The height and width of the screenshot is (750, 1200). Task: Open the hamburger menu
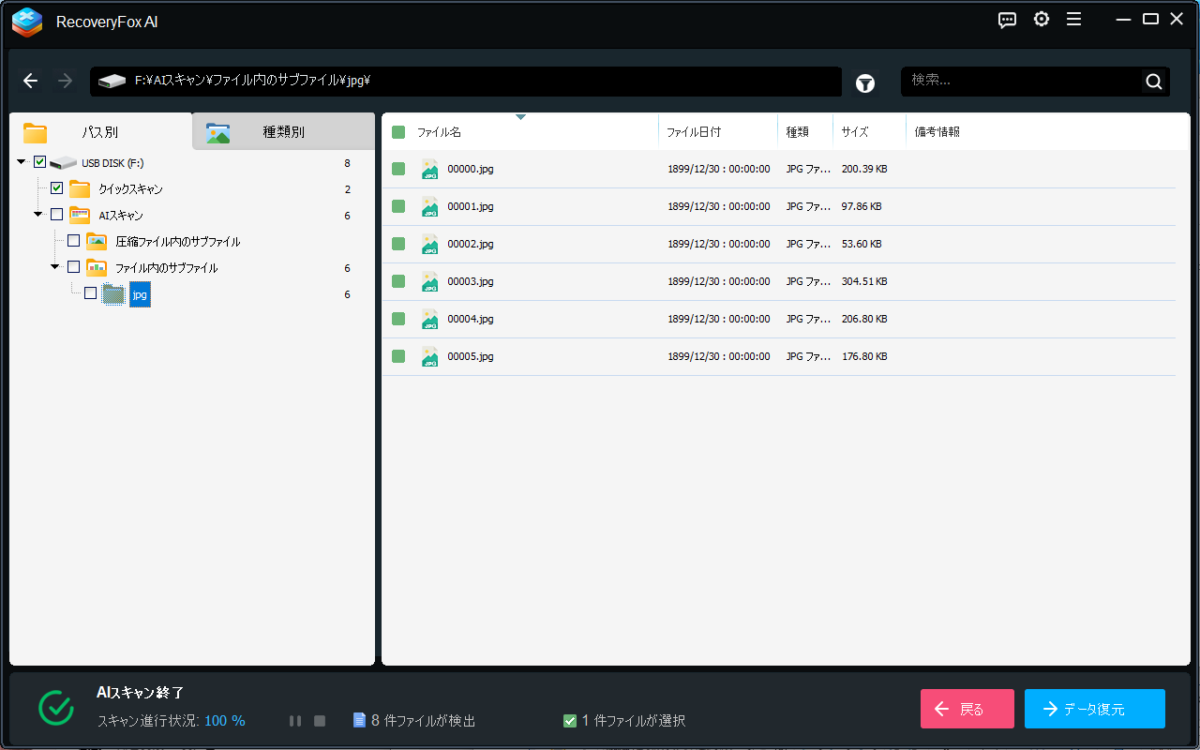tap(1074, 19)
